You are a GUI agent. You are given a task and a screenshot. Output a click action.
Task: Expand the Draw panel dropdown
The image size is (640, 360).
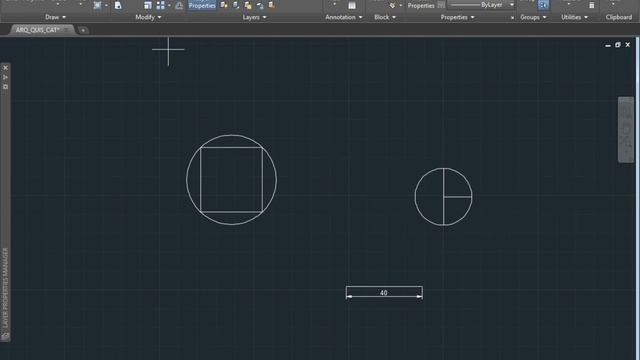pyautogui.click(x=55, y=17)
